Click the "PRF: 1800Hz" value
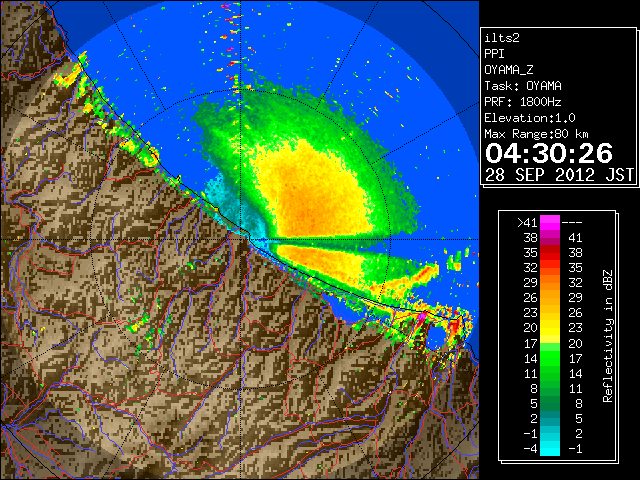The width and height of the screenshot is (640, 480). click(x=523, y=102)
